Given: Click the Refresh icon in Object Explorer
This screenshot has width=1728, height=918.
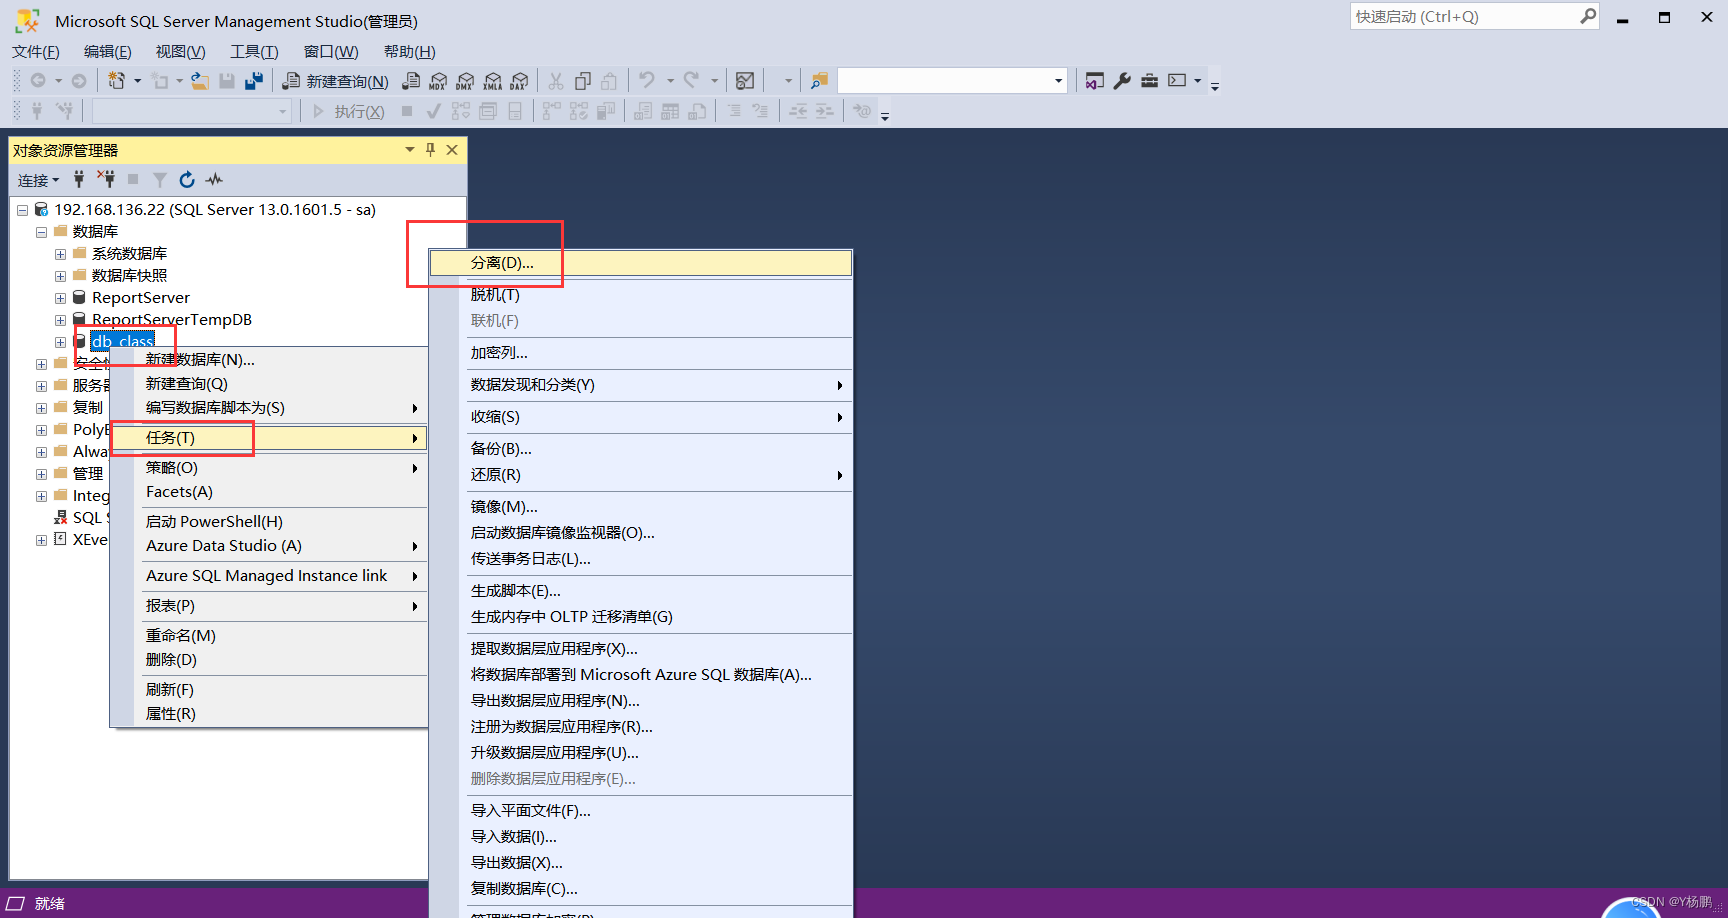Looking at the screenshot, I should point(187,180).
